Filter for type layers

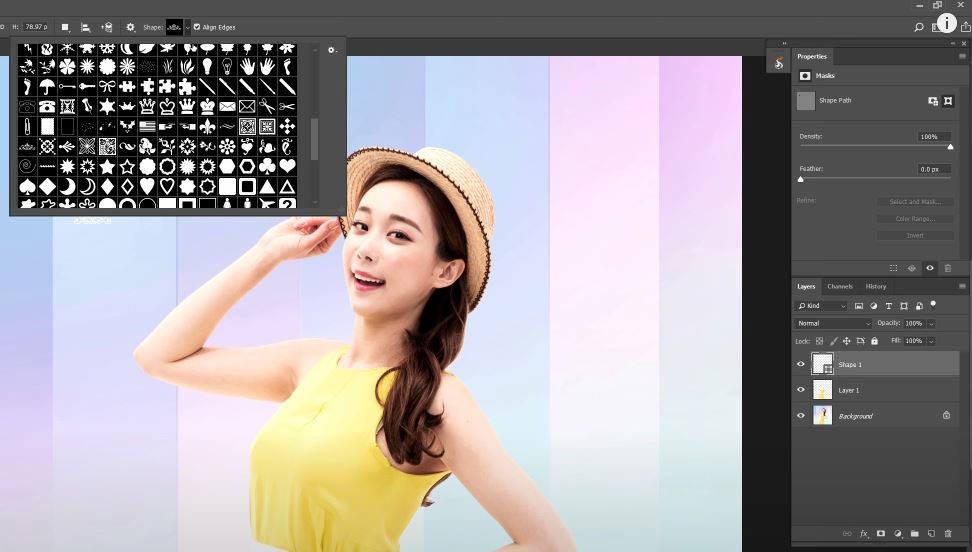pyautogui.click(x=889, y=306)
